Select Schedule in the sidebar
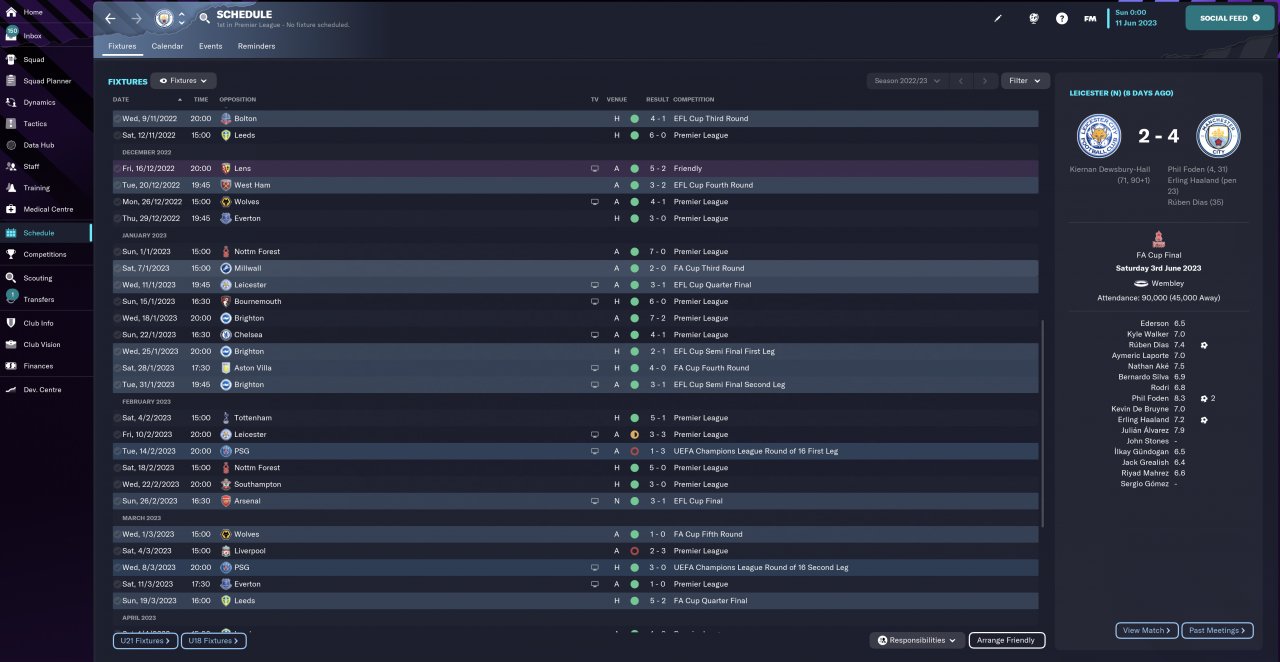The width and height of the screenshot is (1280, 662). coord(45,233)
